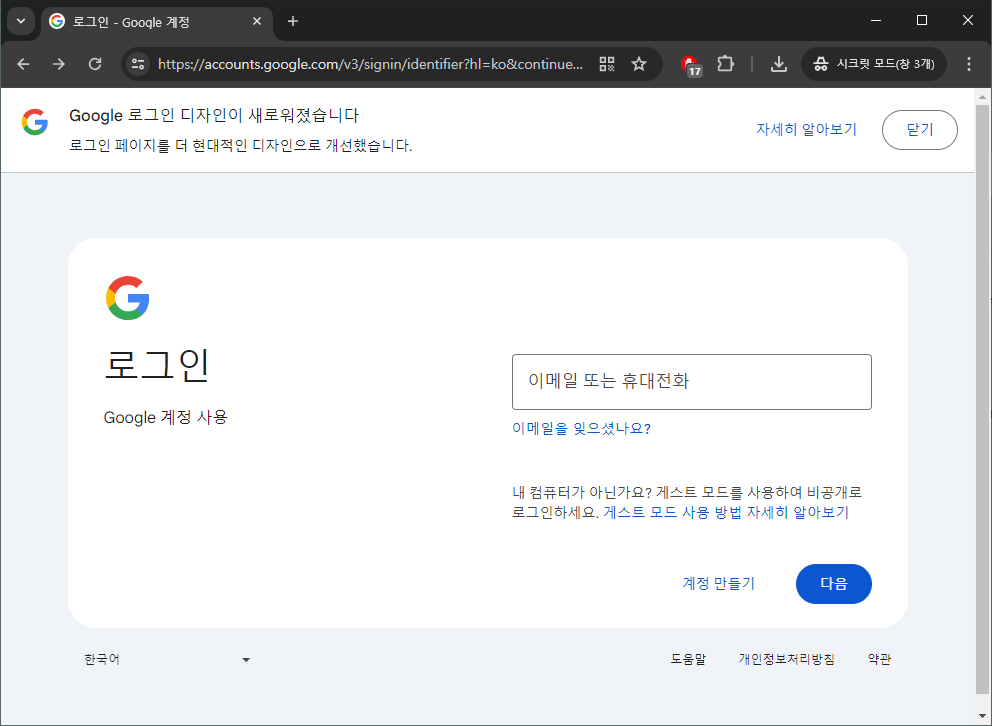Open the tab search dropdown arrow
Screen dimensions: 992x726
(x=21, y=21)
